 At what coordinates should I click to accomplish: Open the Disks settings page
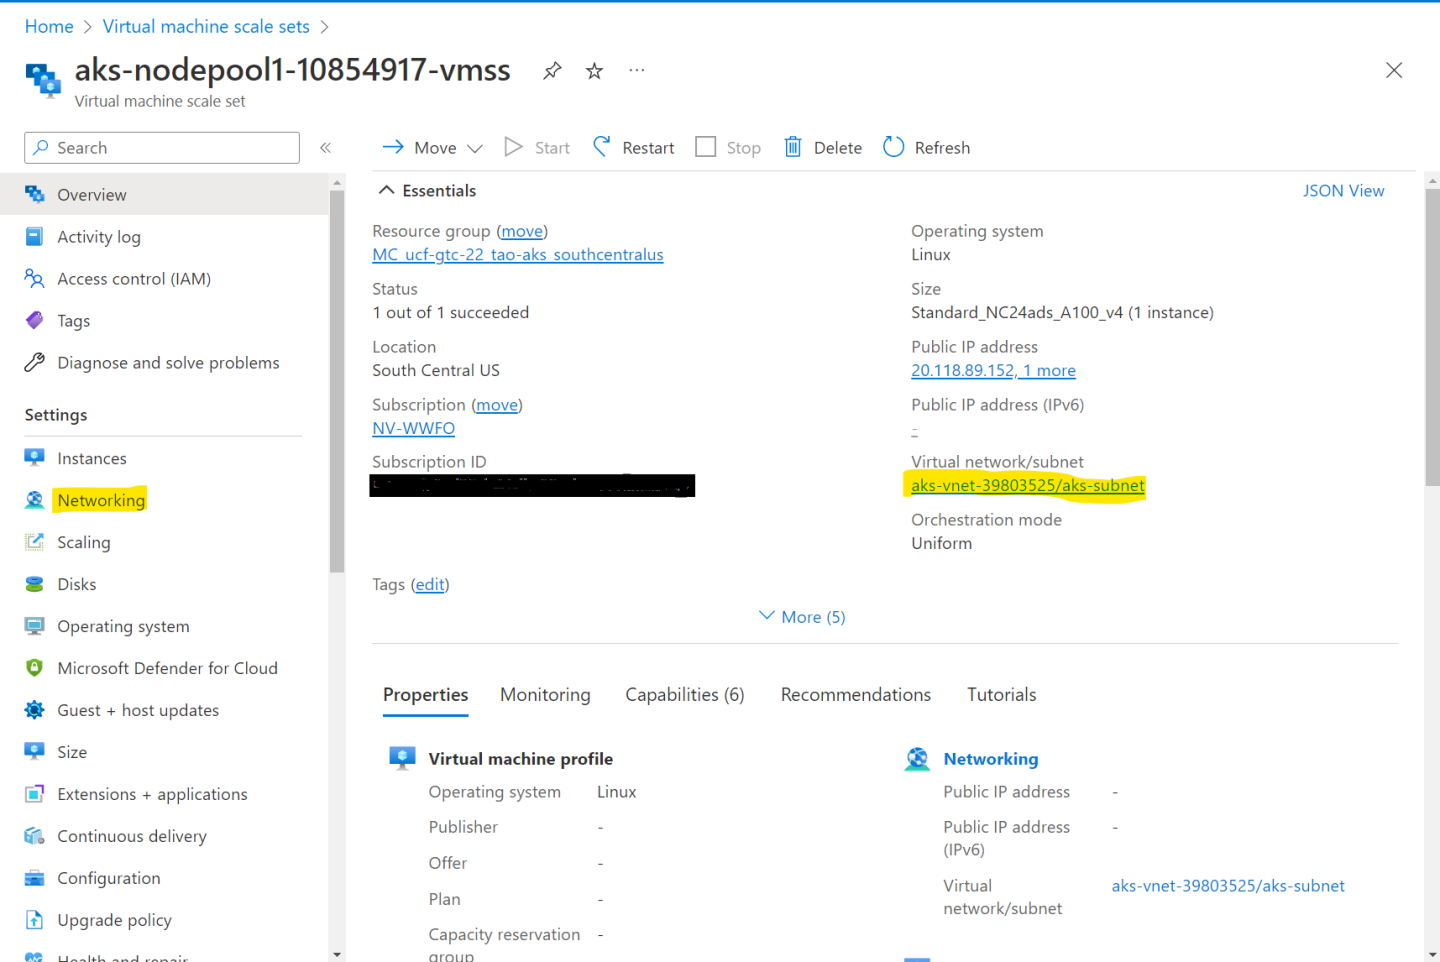(x=77, y=584)
